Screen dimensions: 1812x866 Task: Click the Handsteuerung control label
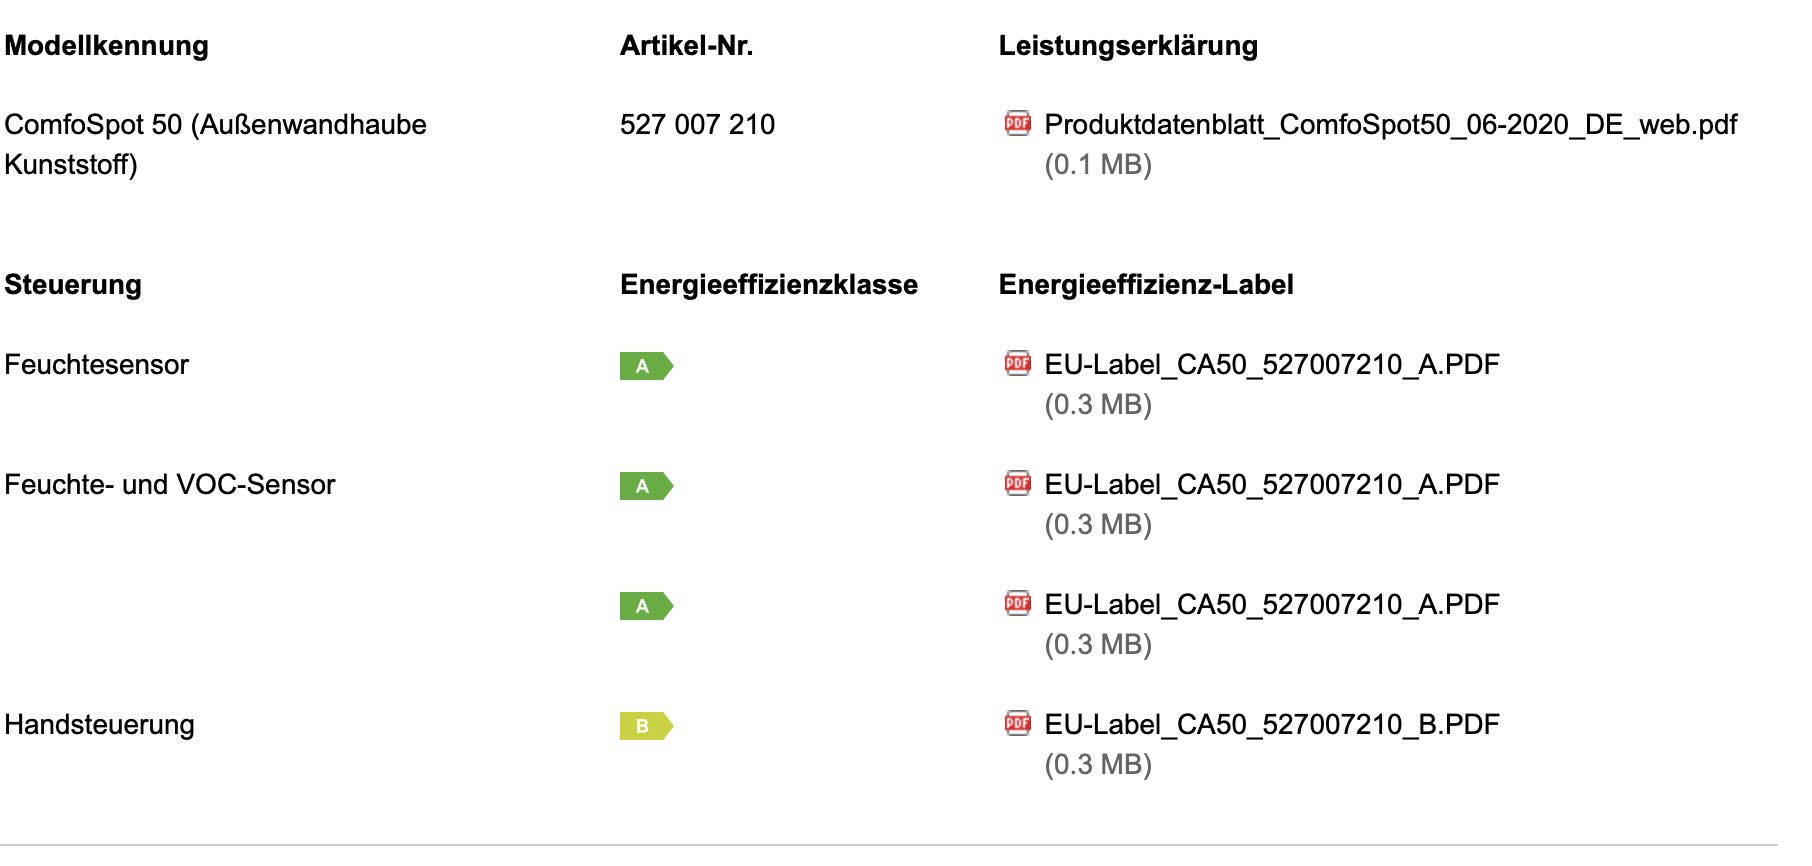pyautogui.click(x=99, y=725)
